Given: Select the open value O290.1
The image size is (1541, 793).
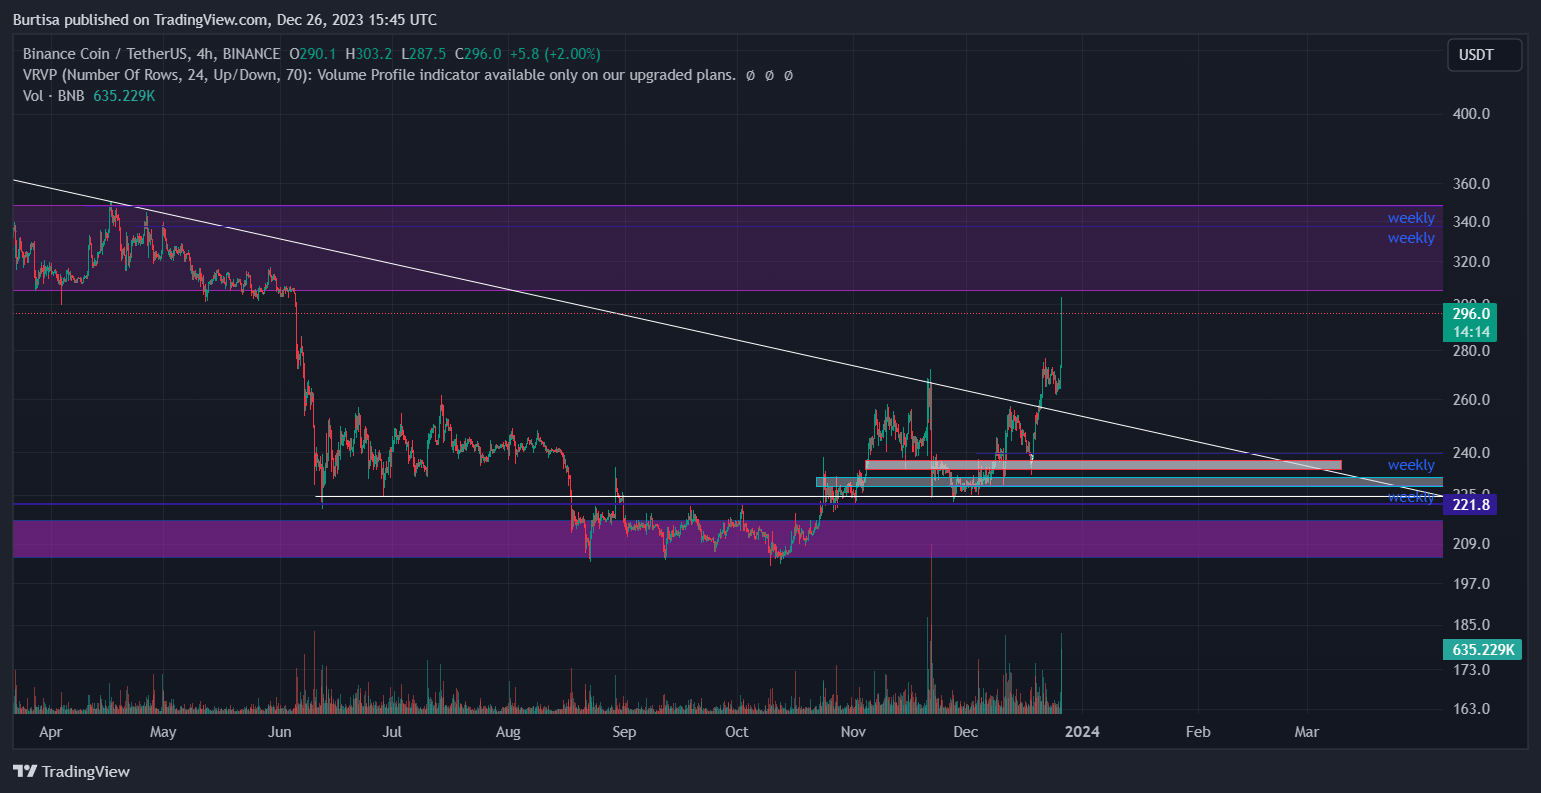Looking at the screenshot, I should (x=313, y=54).
